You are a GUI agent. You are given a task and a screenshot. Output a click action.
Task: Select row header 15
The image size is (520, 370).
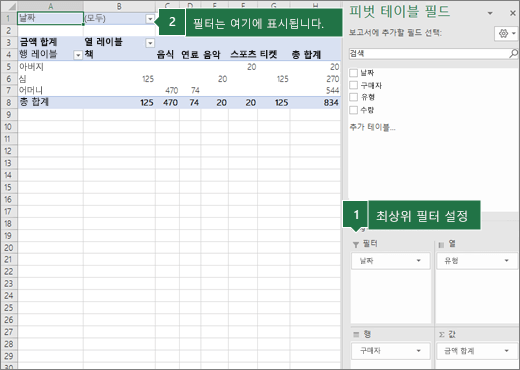click(9, 187)
